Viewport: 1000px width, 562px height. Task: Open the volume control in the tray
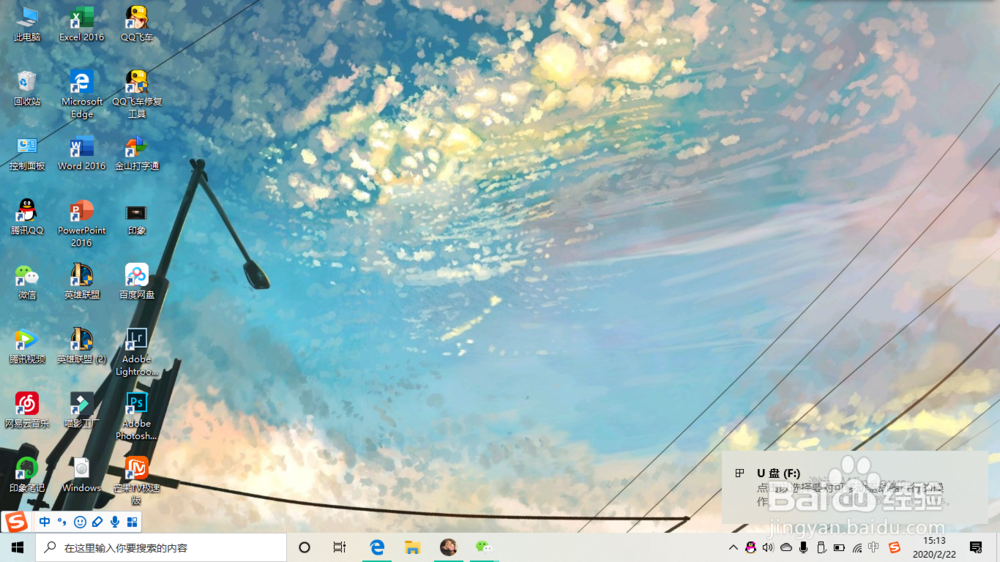[768, 547]
